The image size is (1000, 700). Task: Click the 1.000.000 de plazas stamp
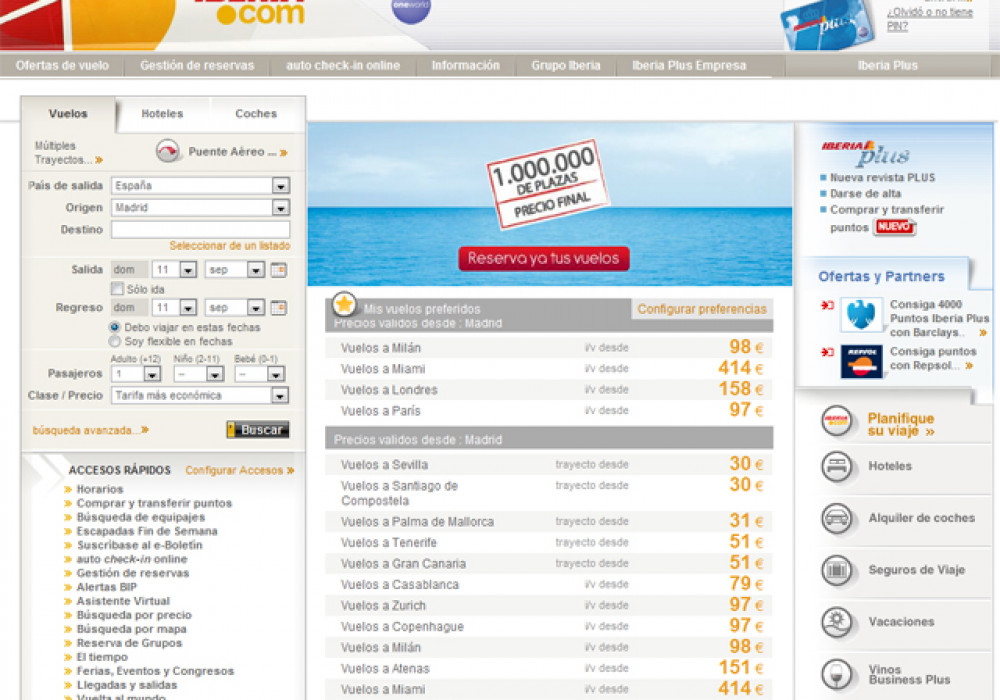[548, 184]
